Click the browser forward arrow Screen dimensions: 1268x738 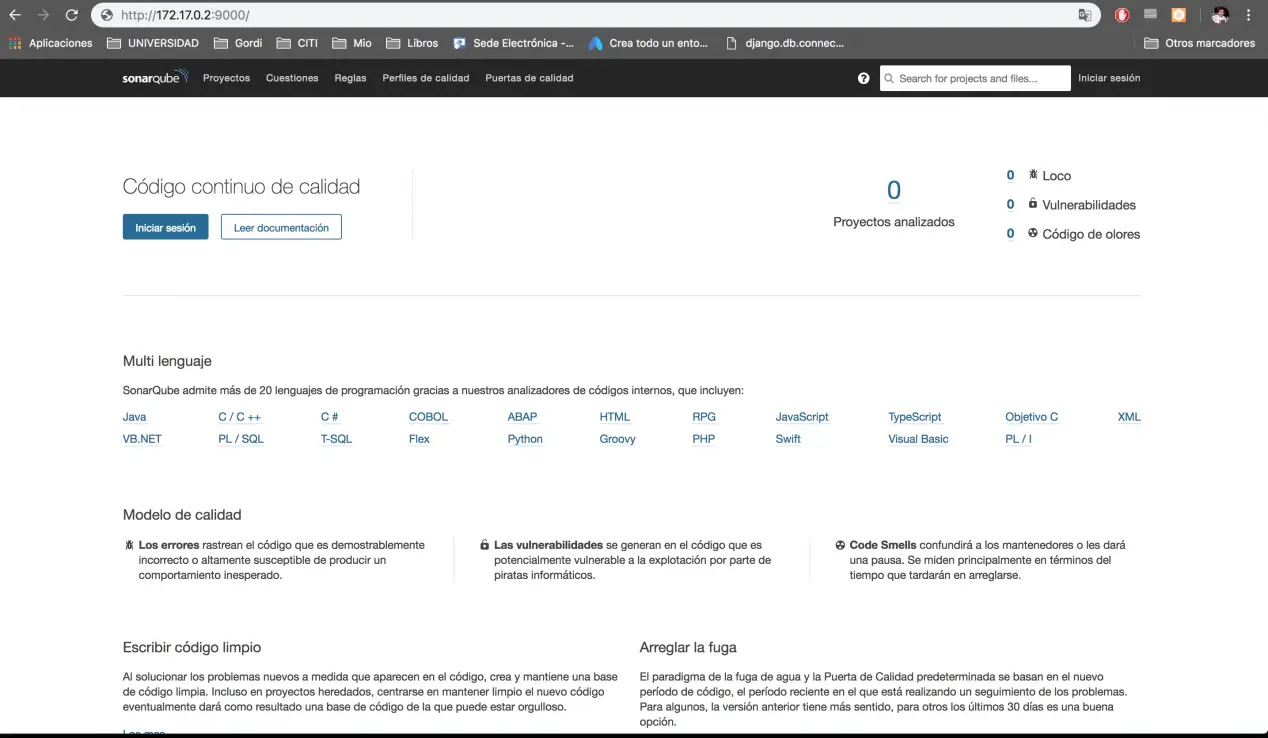(43, 15)
